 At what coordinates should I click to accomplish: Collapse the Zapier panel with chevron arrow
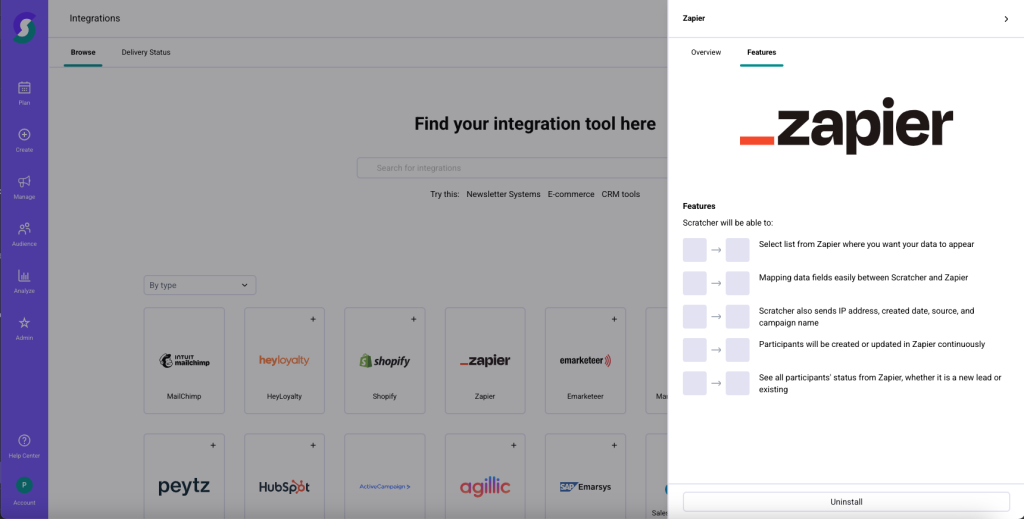1006,19
